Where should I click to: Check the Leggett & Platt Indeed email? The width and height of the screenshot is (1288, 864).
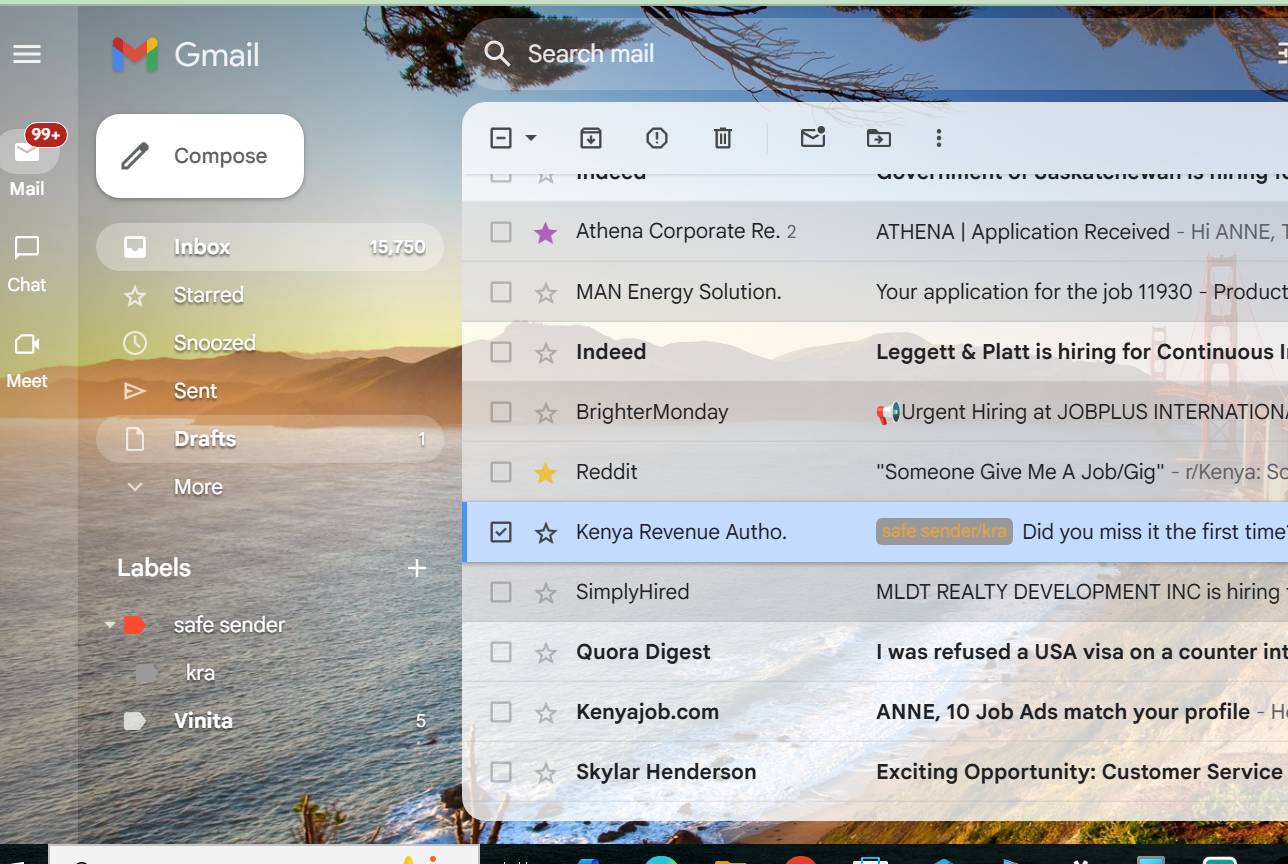click(501, 352)
